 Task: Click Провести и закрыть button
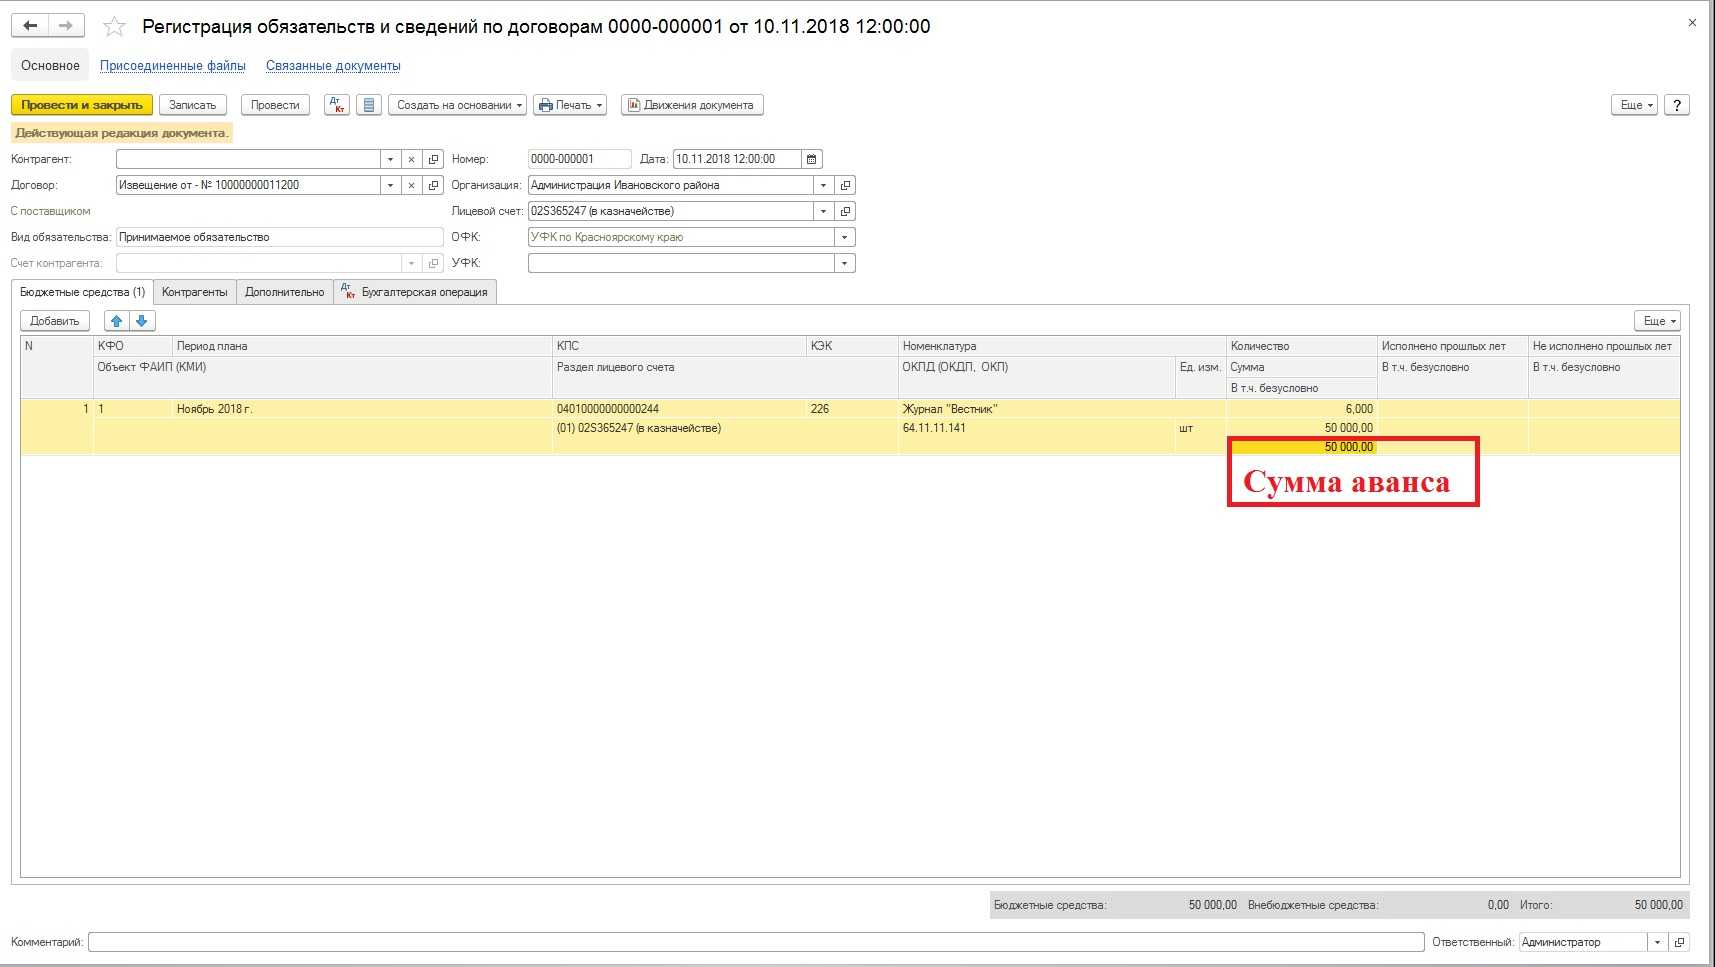point(82,105)
